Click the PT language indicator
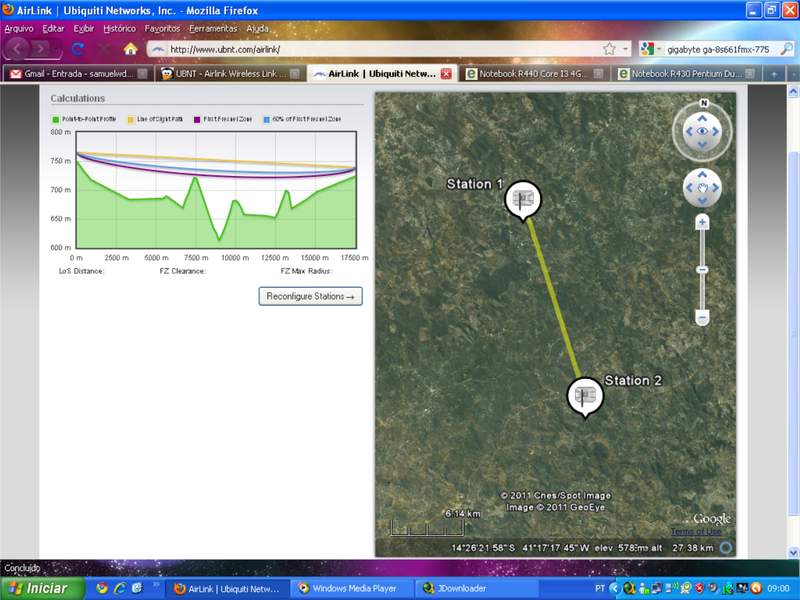800x600 pixels. [x=600, y=588]
